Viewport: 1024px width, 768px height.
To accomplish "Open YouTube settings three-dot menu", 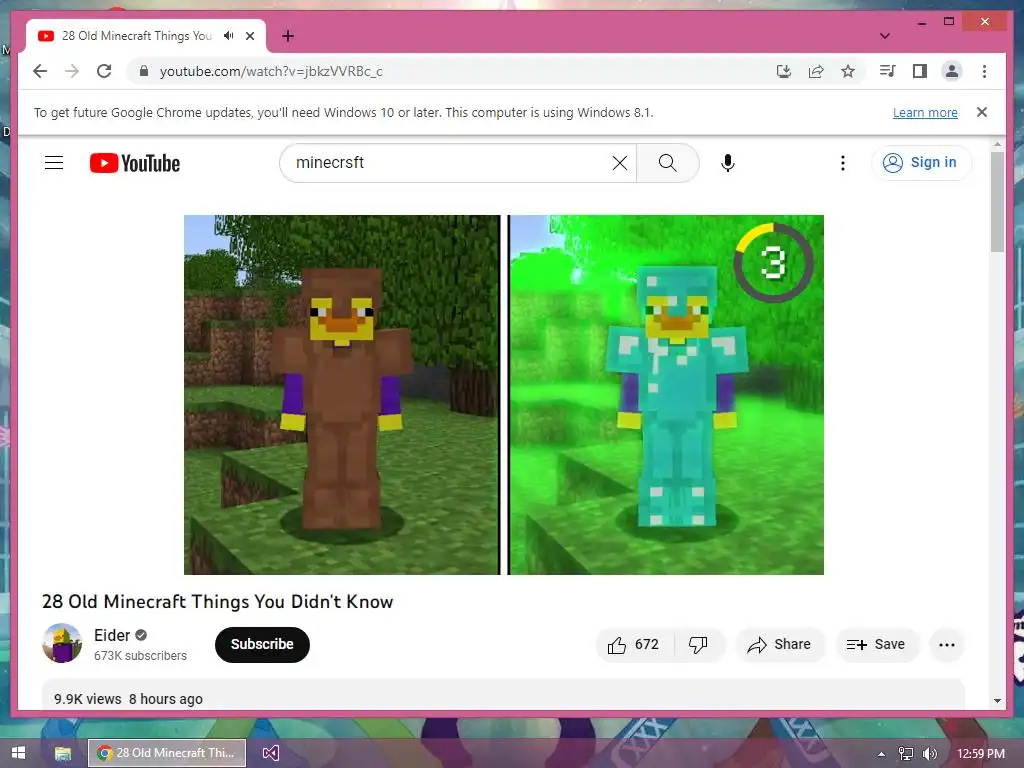I will click(x=842, y=163).
